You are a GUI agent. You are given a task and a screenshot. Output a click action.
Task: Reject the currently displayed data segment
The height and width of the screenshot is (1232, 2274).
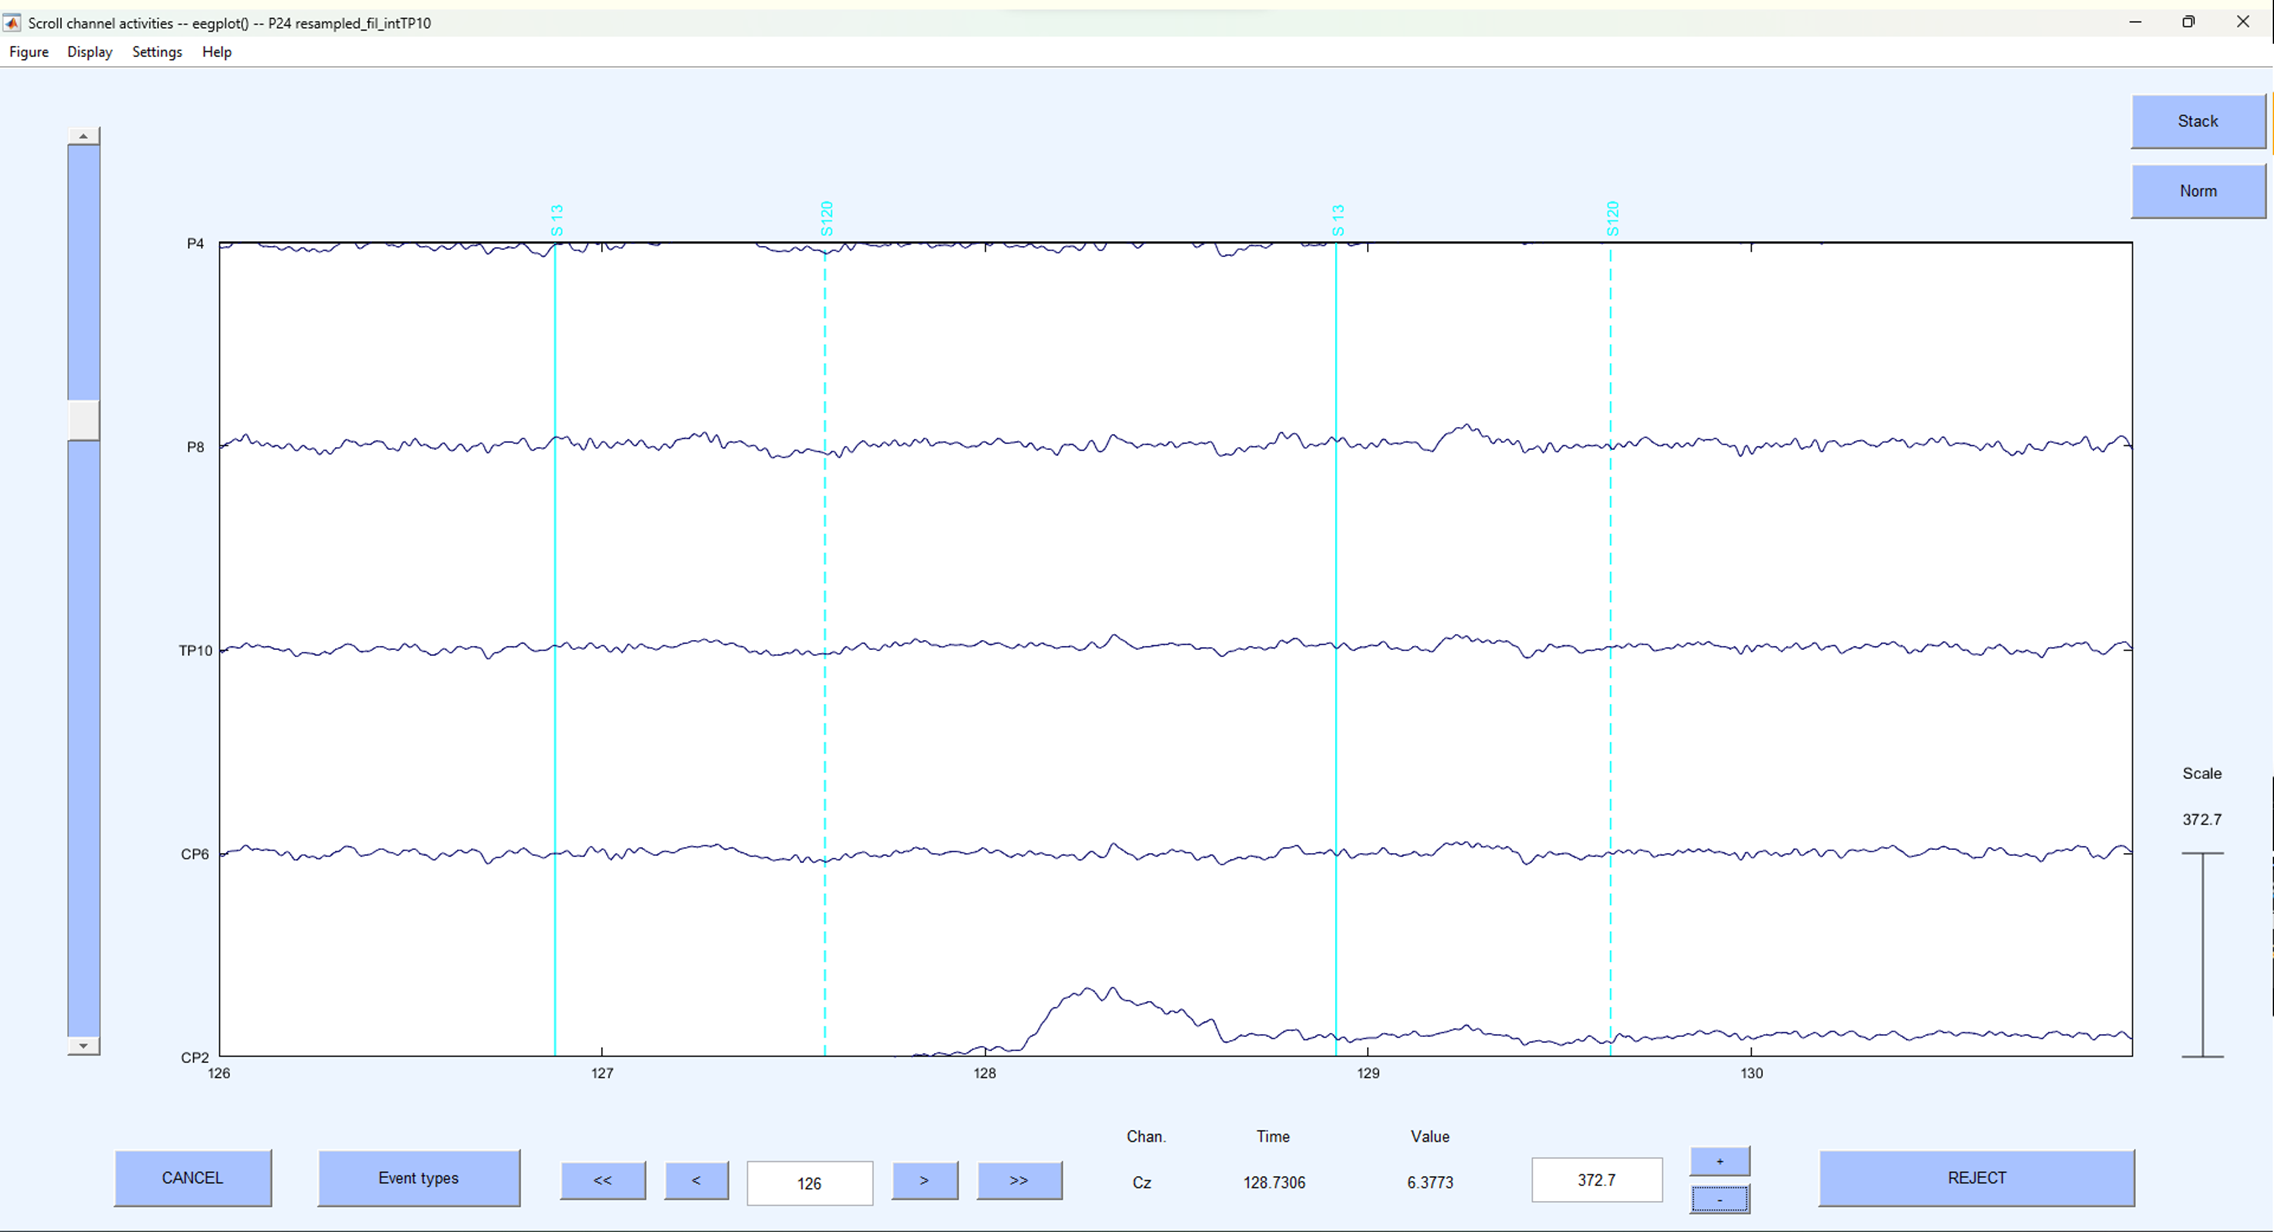click(x=1977, y=1178)
